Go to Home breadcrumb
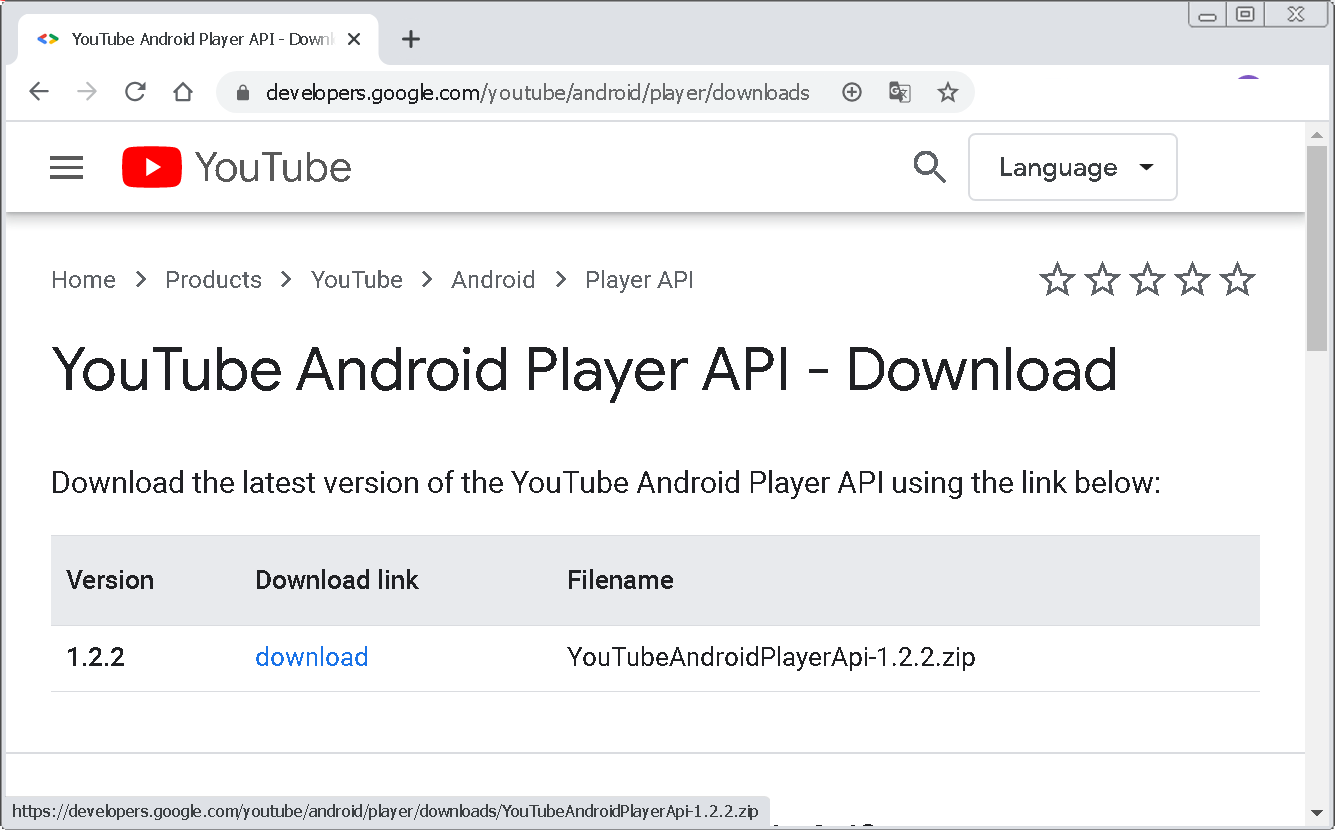The width and height of the screenshot is (1335, 830). click(84, 280)
